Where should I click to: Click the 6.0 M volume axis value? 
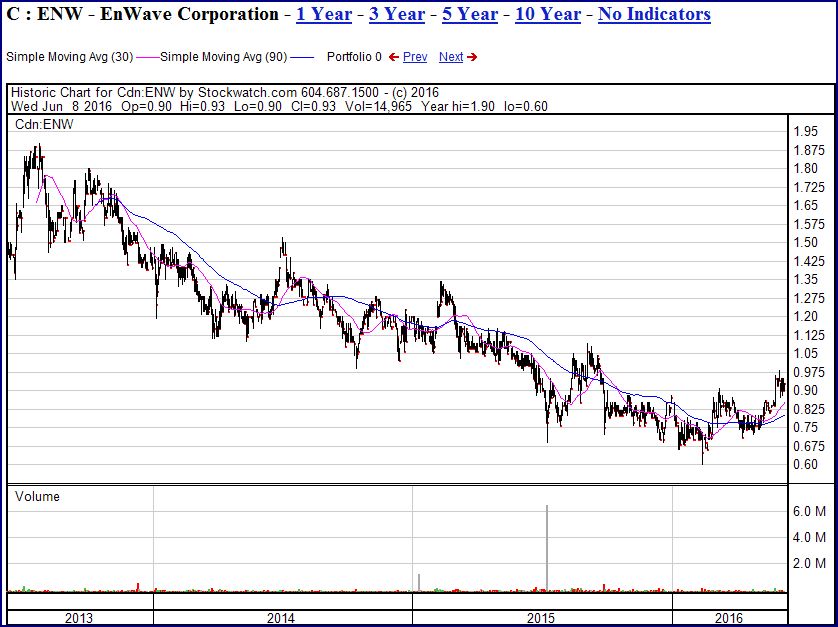coord(810,512)
